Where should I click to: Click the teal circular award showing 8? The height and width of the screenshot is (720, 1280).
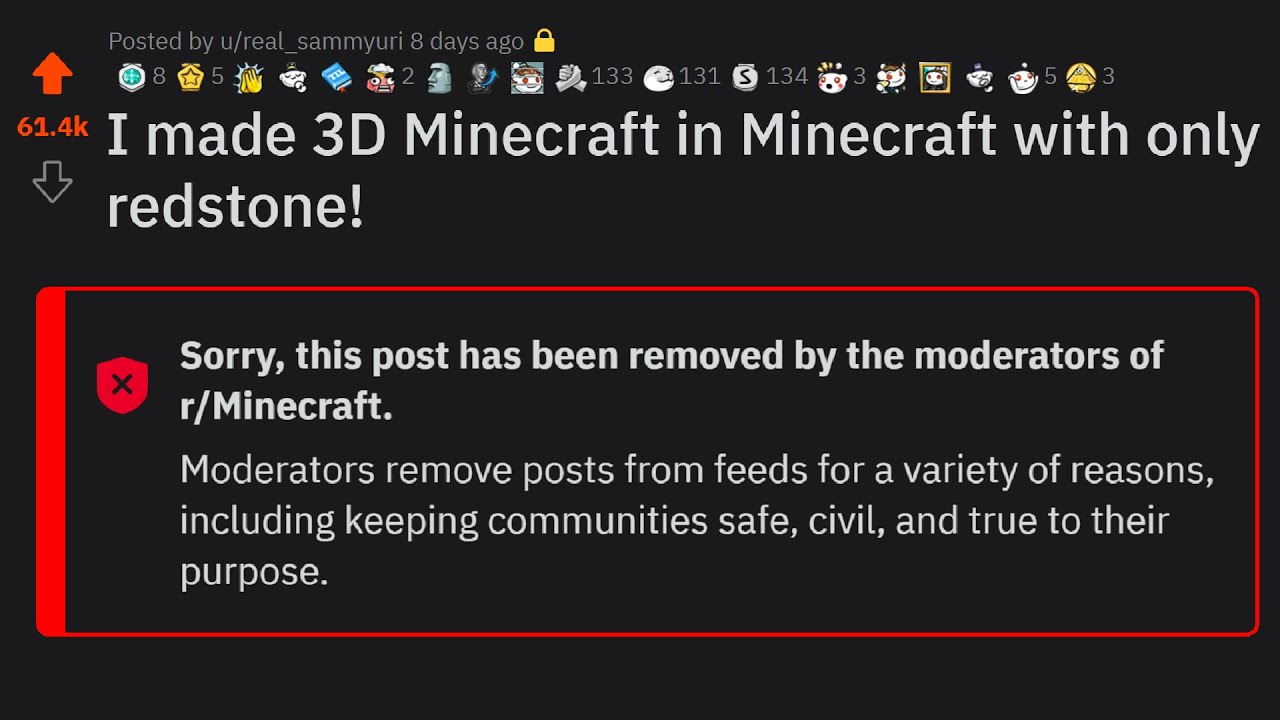[132, 77]
